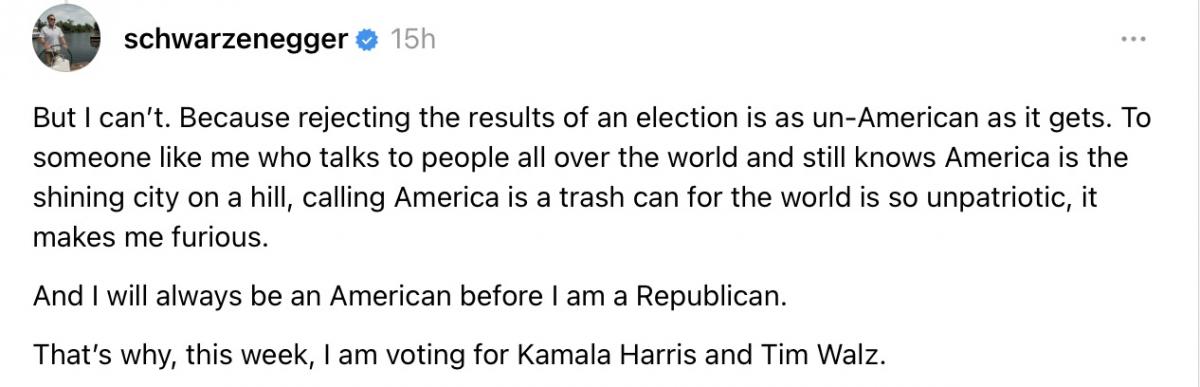Open the three-dot more options menu
Viewport: 1200px width, 387px height.
[x=1133, y=40]
